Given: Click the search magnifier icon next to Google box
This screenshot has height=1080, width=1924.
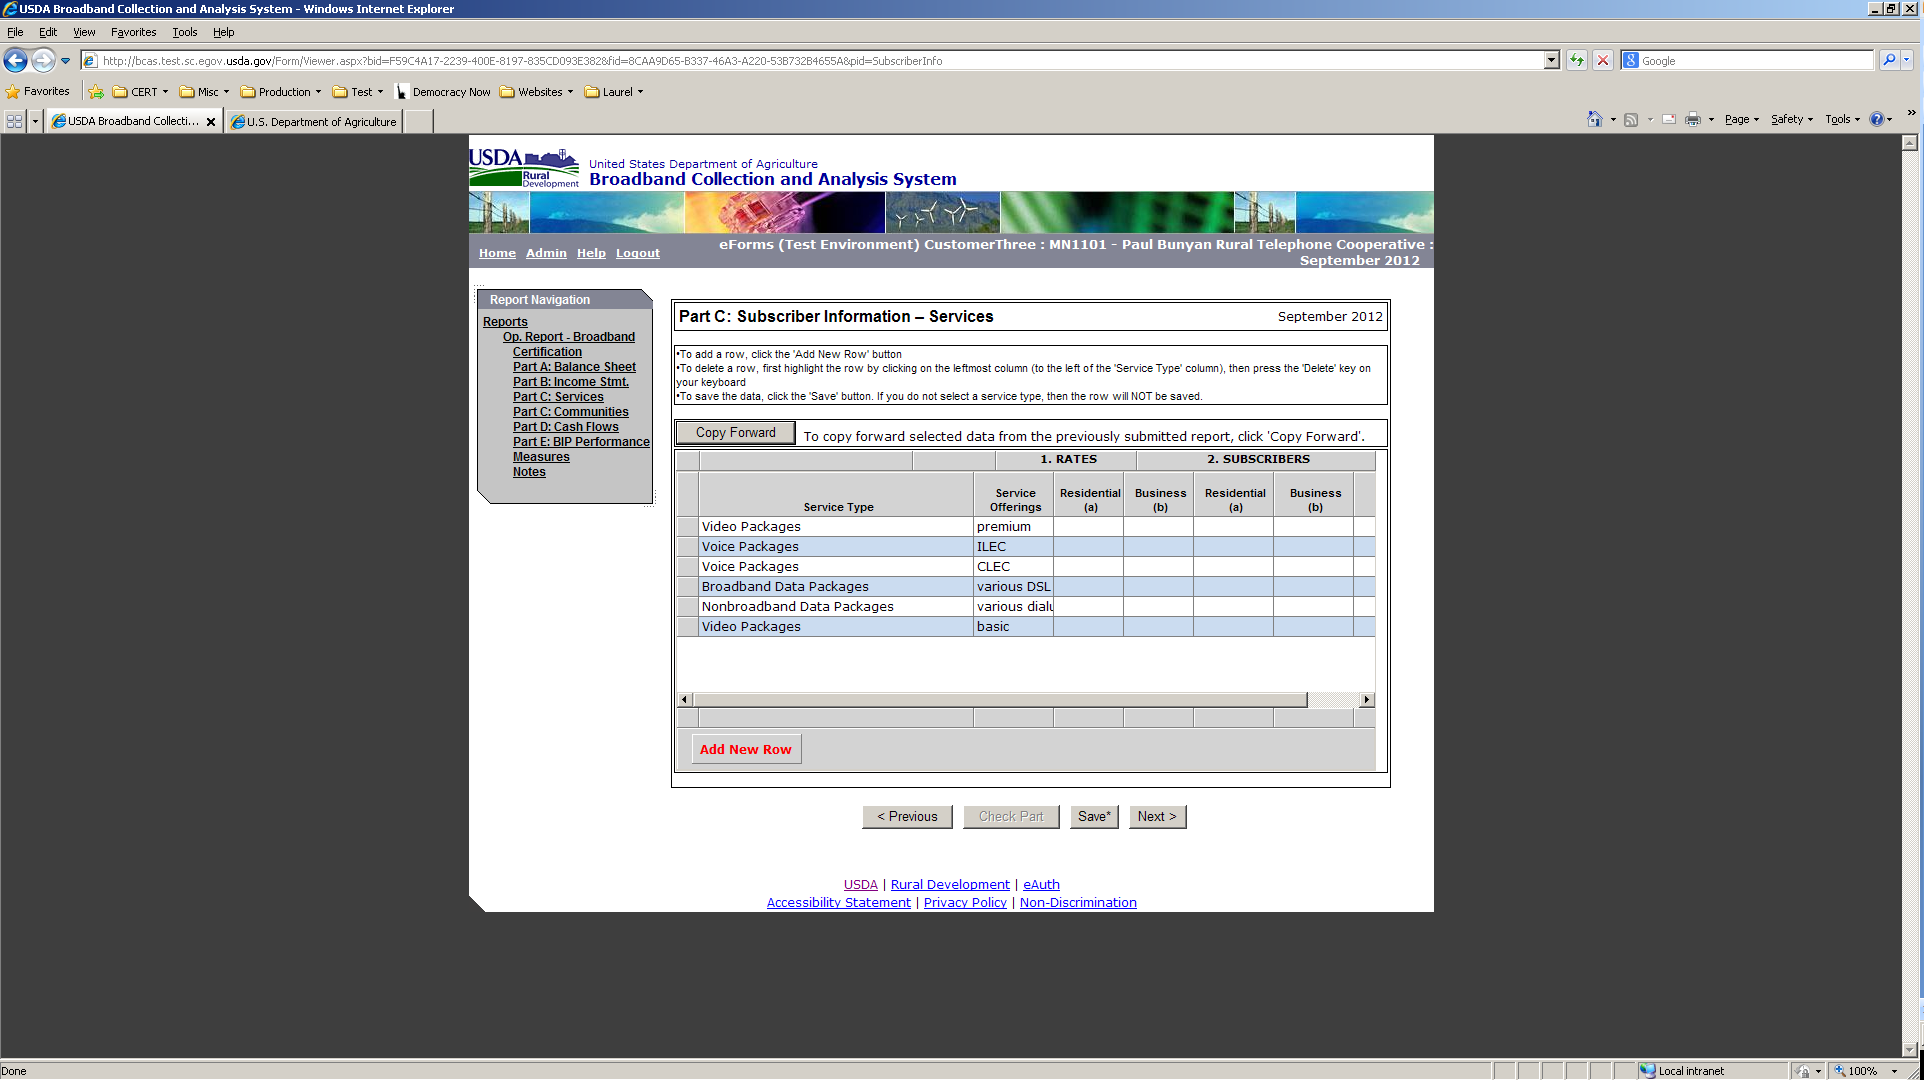Looking at the screenshot, I should tap(1889, 61).
